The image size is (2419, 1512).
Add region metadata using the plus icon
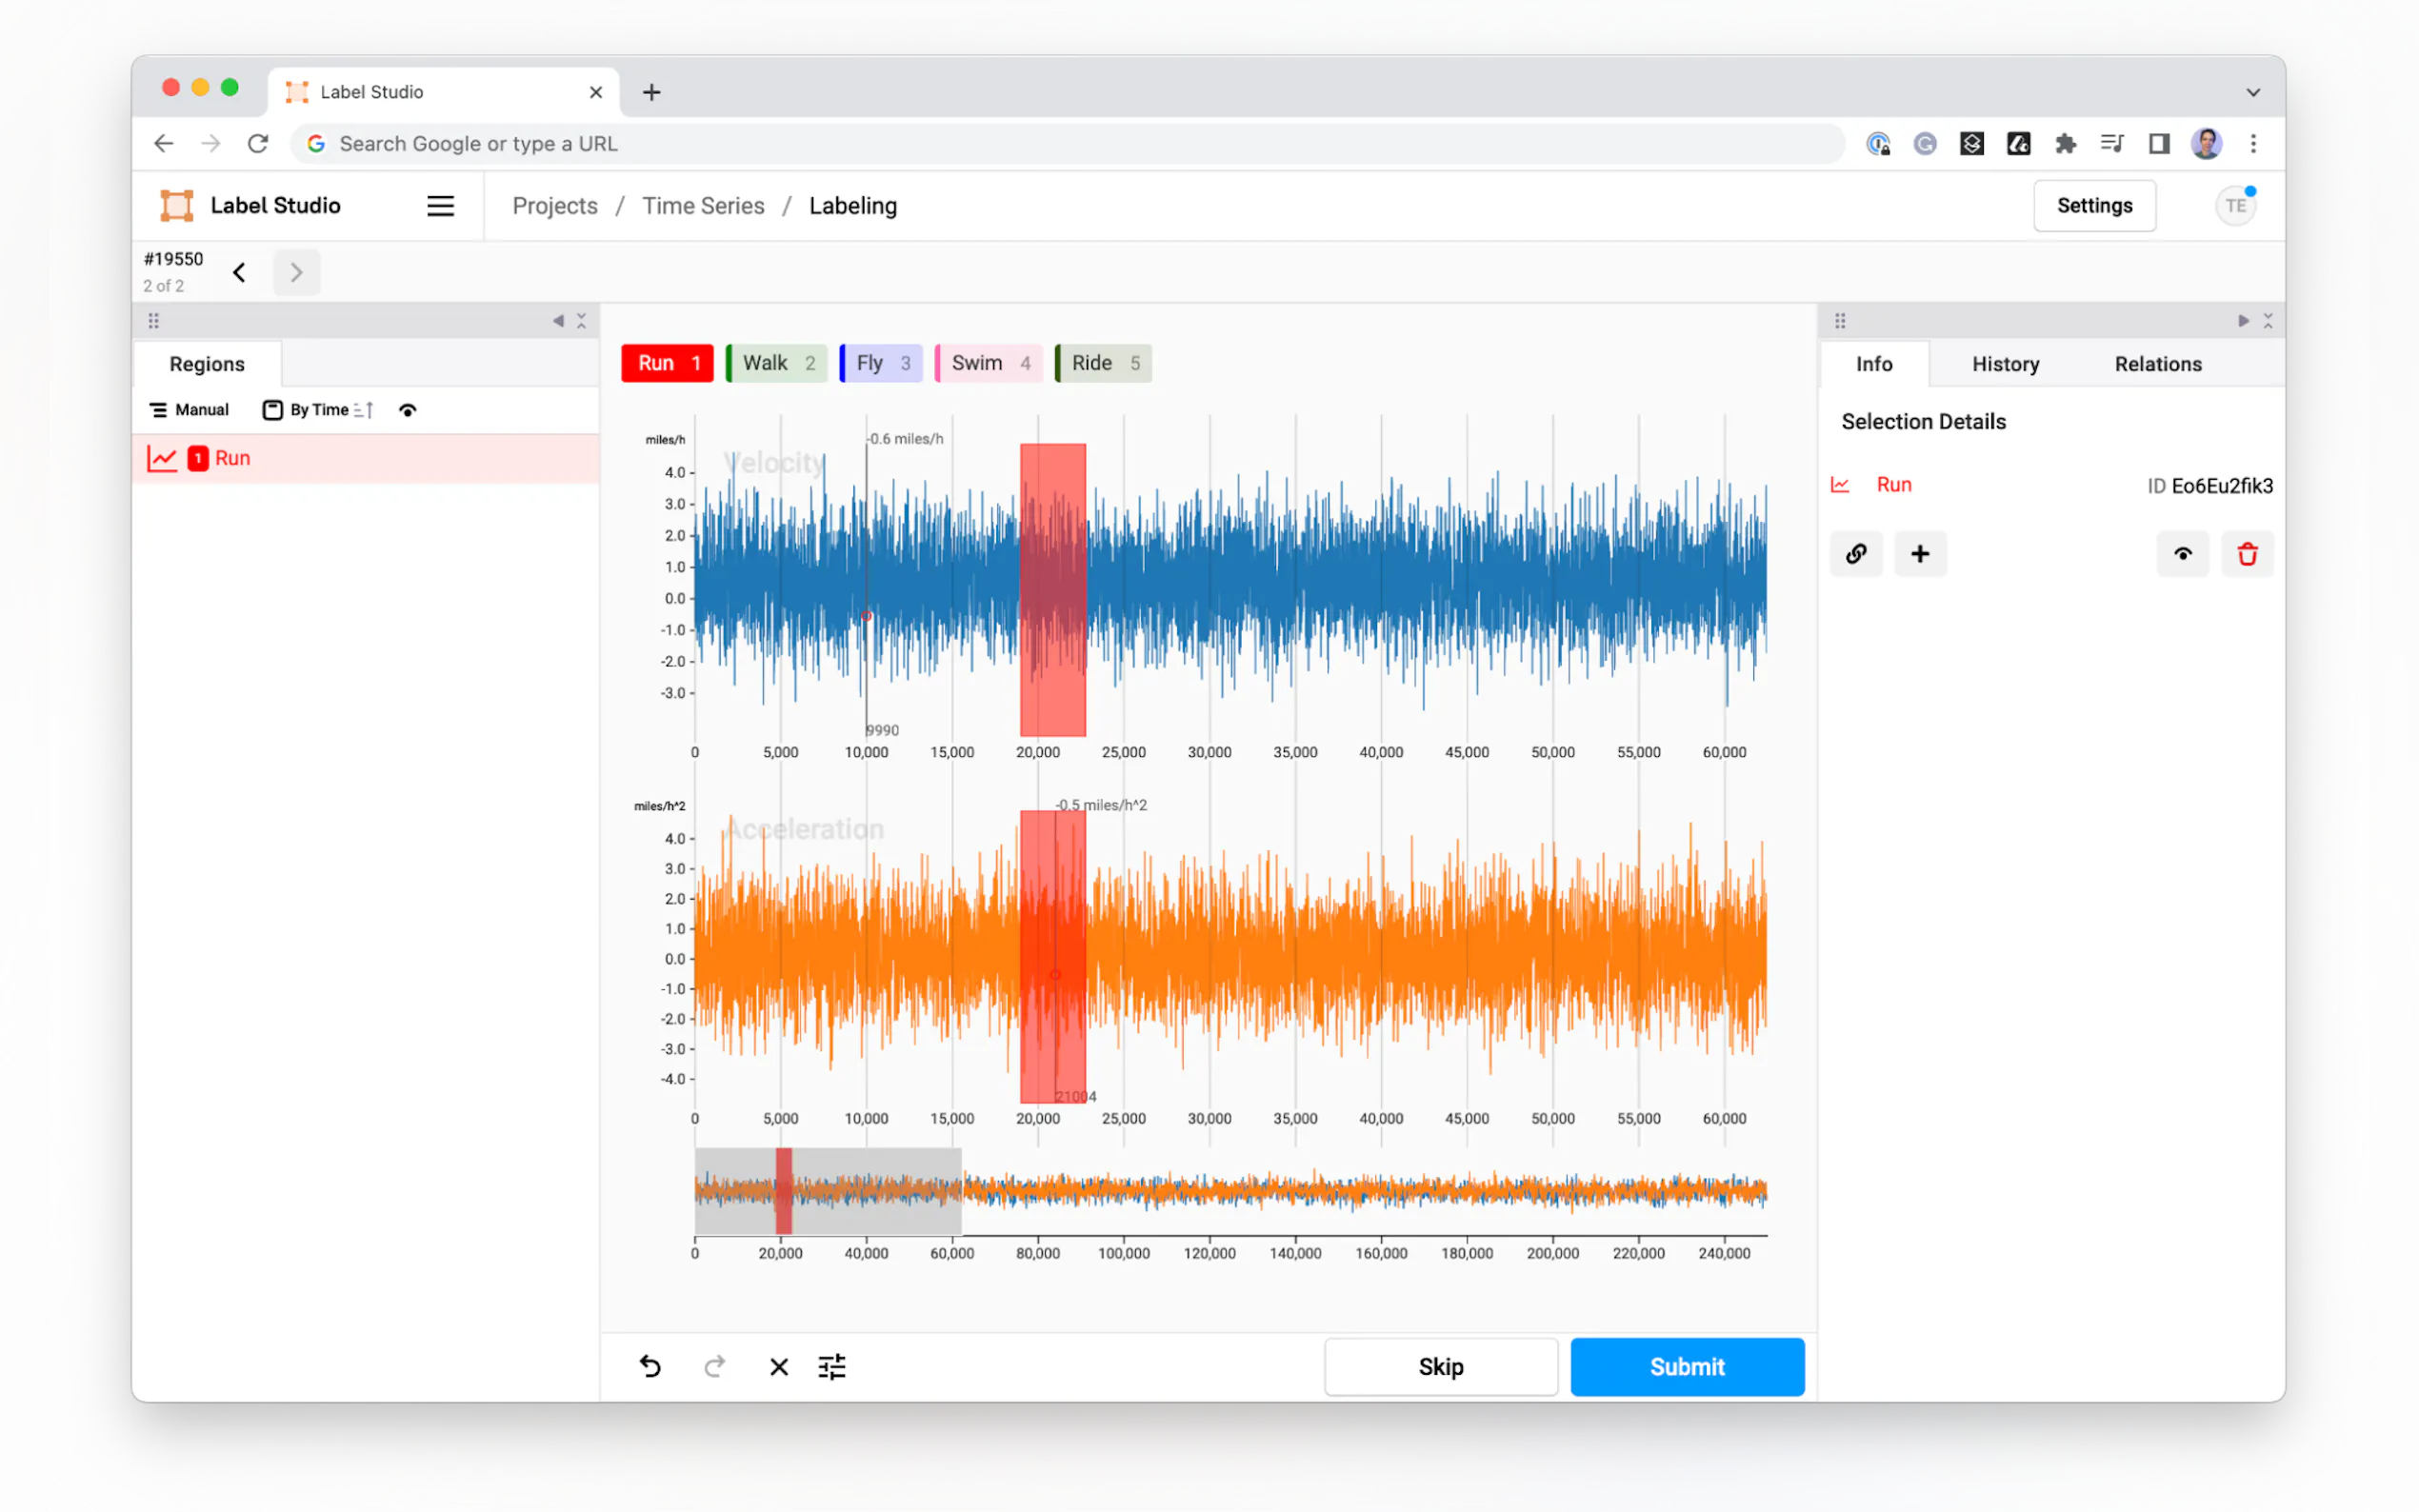click(x=1919, y=554)
